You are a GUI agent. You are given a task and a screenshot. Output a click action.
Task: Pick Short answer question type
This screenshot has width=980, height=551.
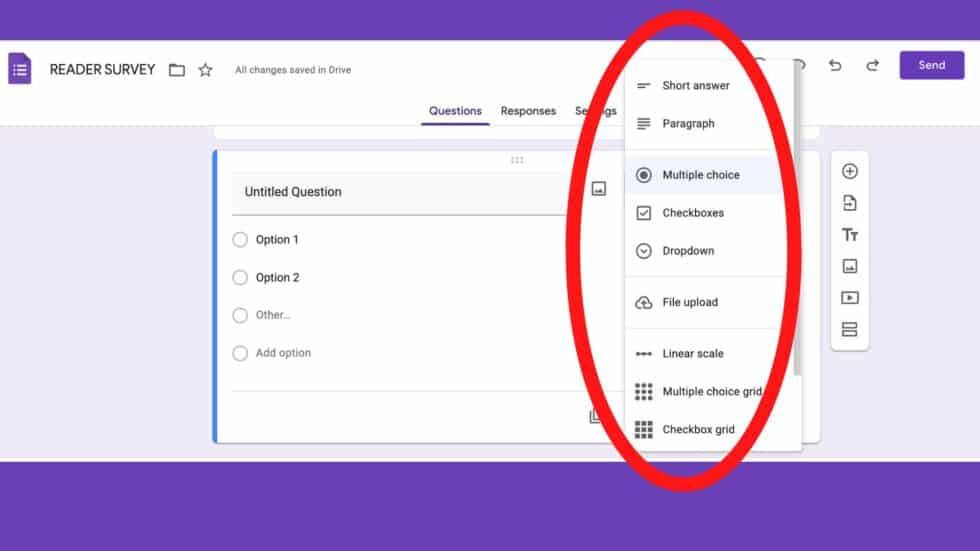coord(695,86)
